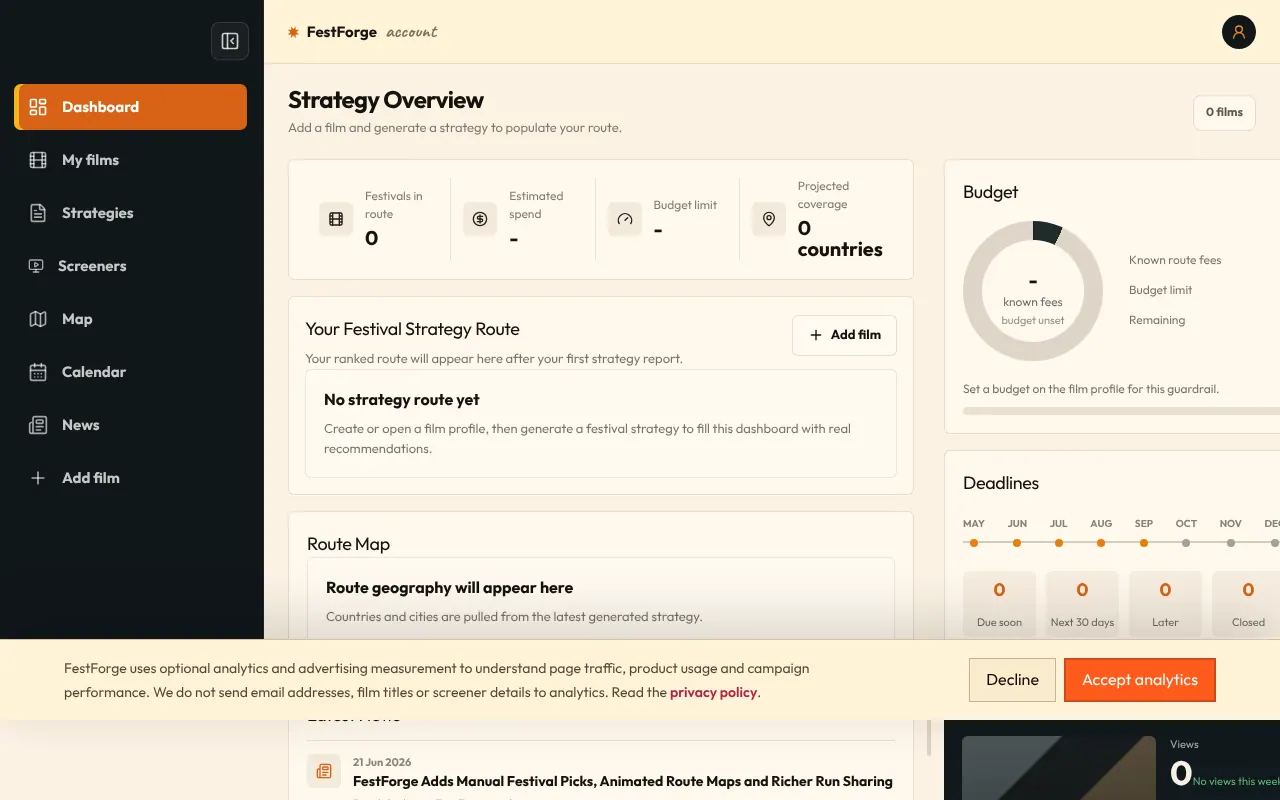Click the Budget limit gauge icon
The image size is (1280, 800).
[625, 219]
